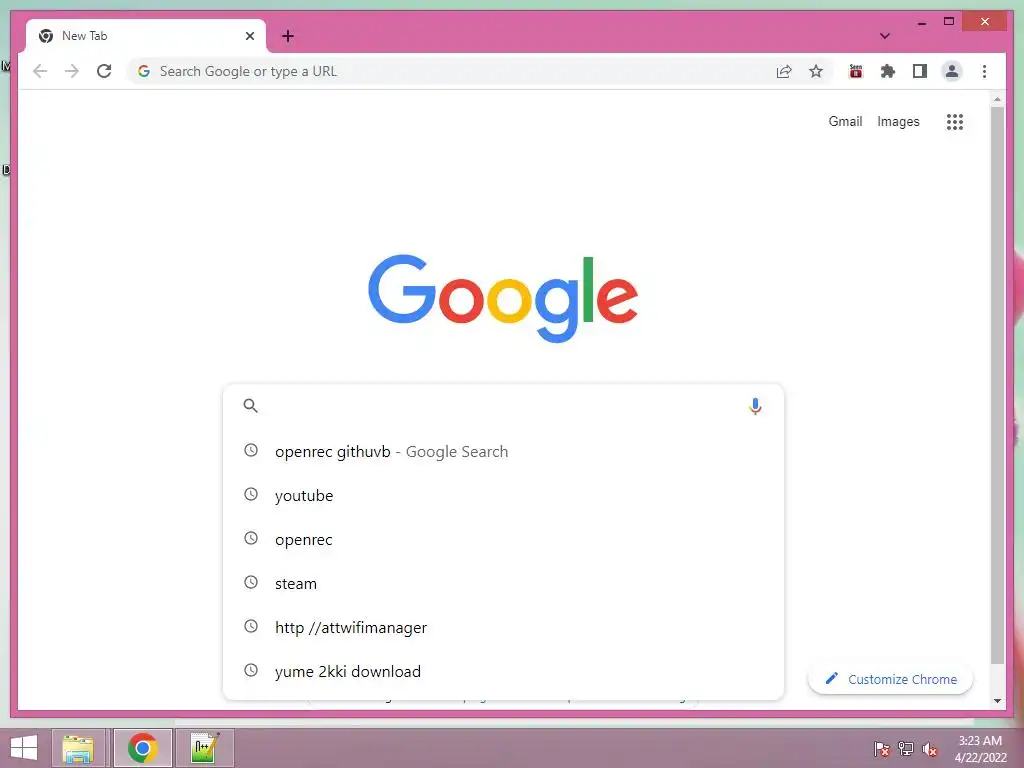Select the New Tab tab
The width and height of the screenshot is (1024, 768).
146,36
